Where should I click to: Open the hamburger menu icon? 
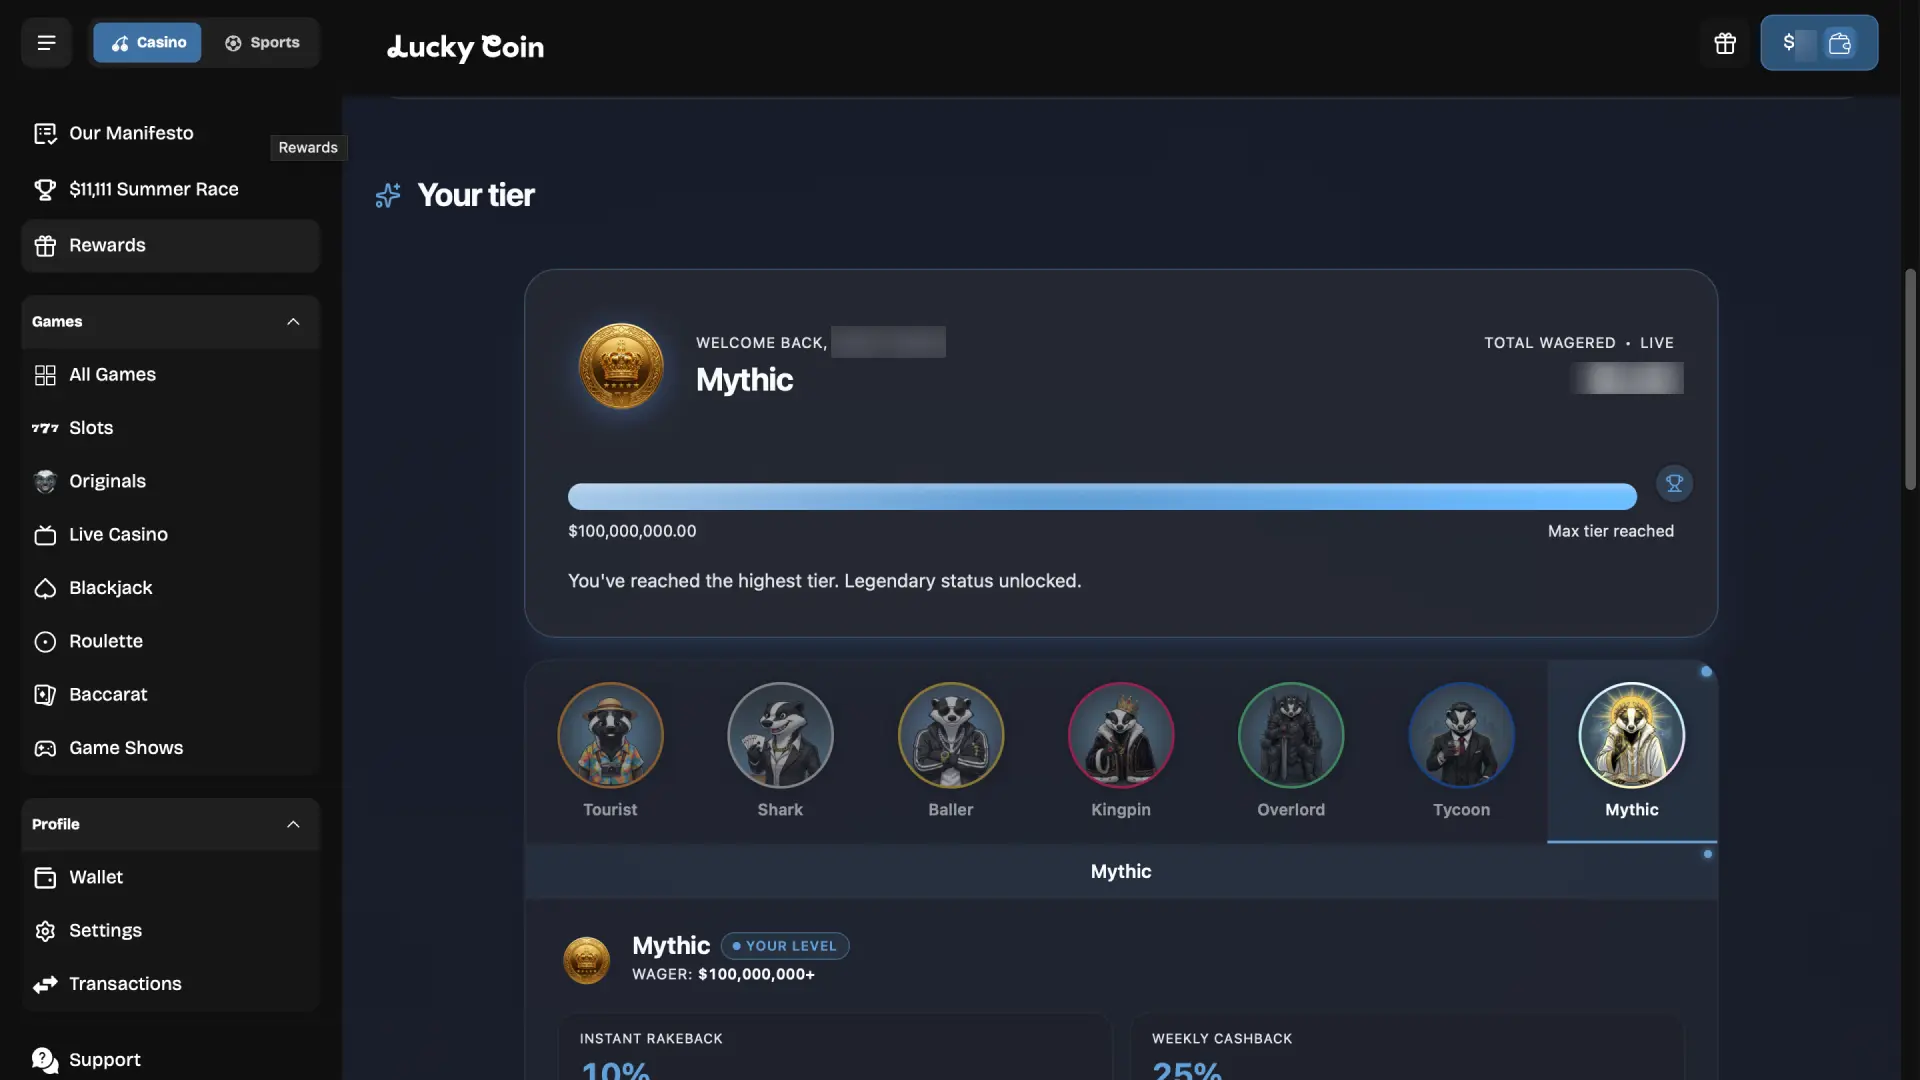(46, 43)
